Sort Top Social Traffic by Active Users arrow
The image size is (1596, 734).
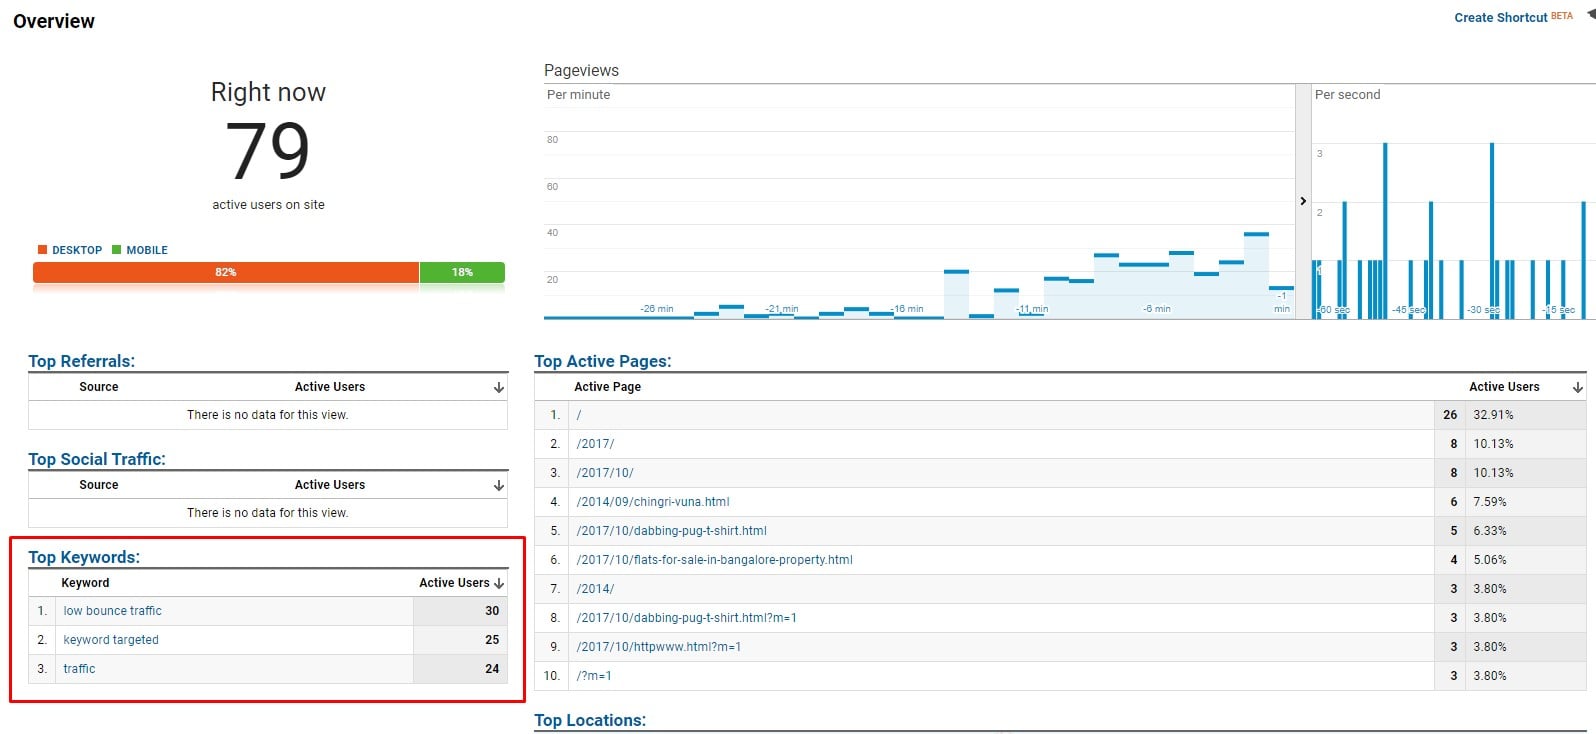(x=498, y=486)
